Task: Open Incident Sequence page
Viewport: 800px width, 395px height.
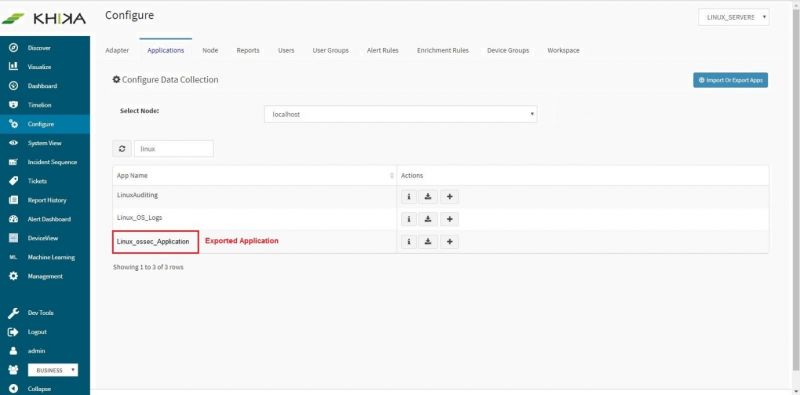Action: pos(52,162)
